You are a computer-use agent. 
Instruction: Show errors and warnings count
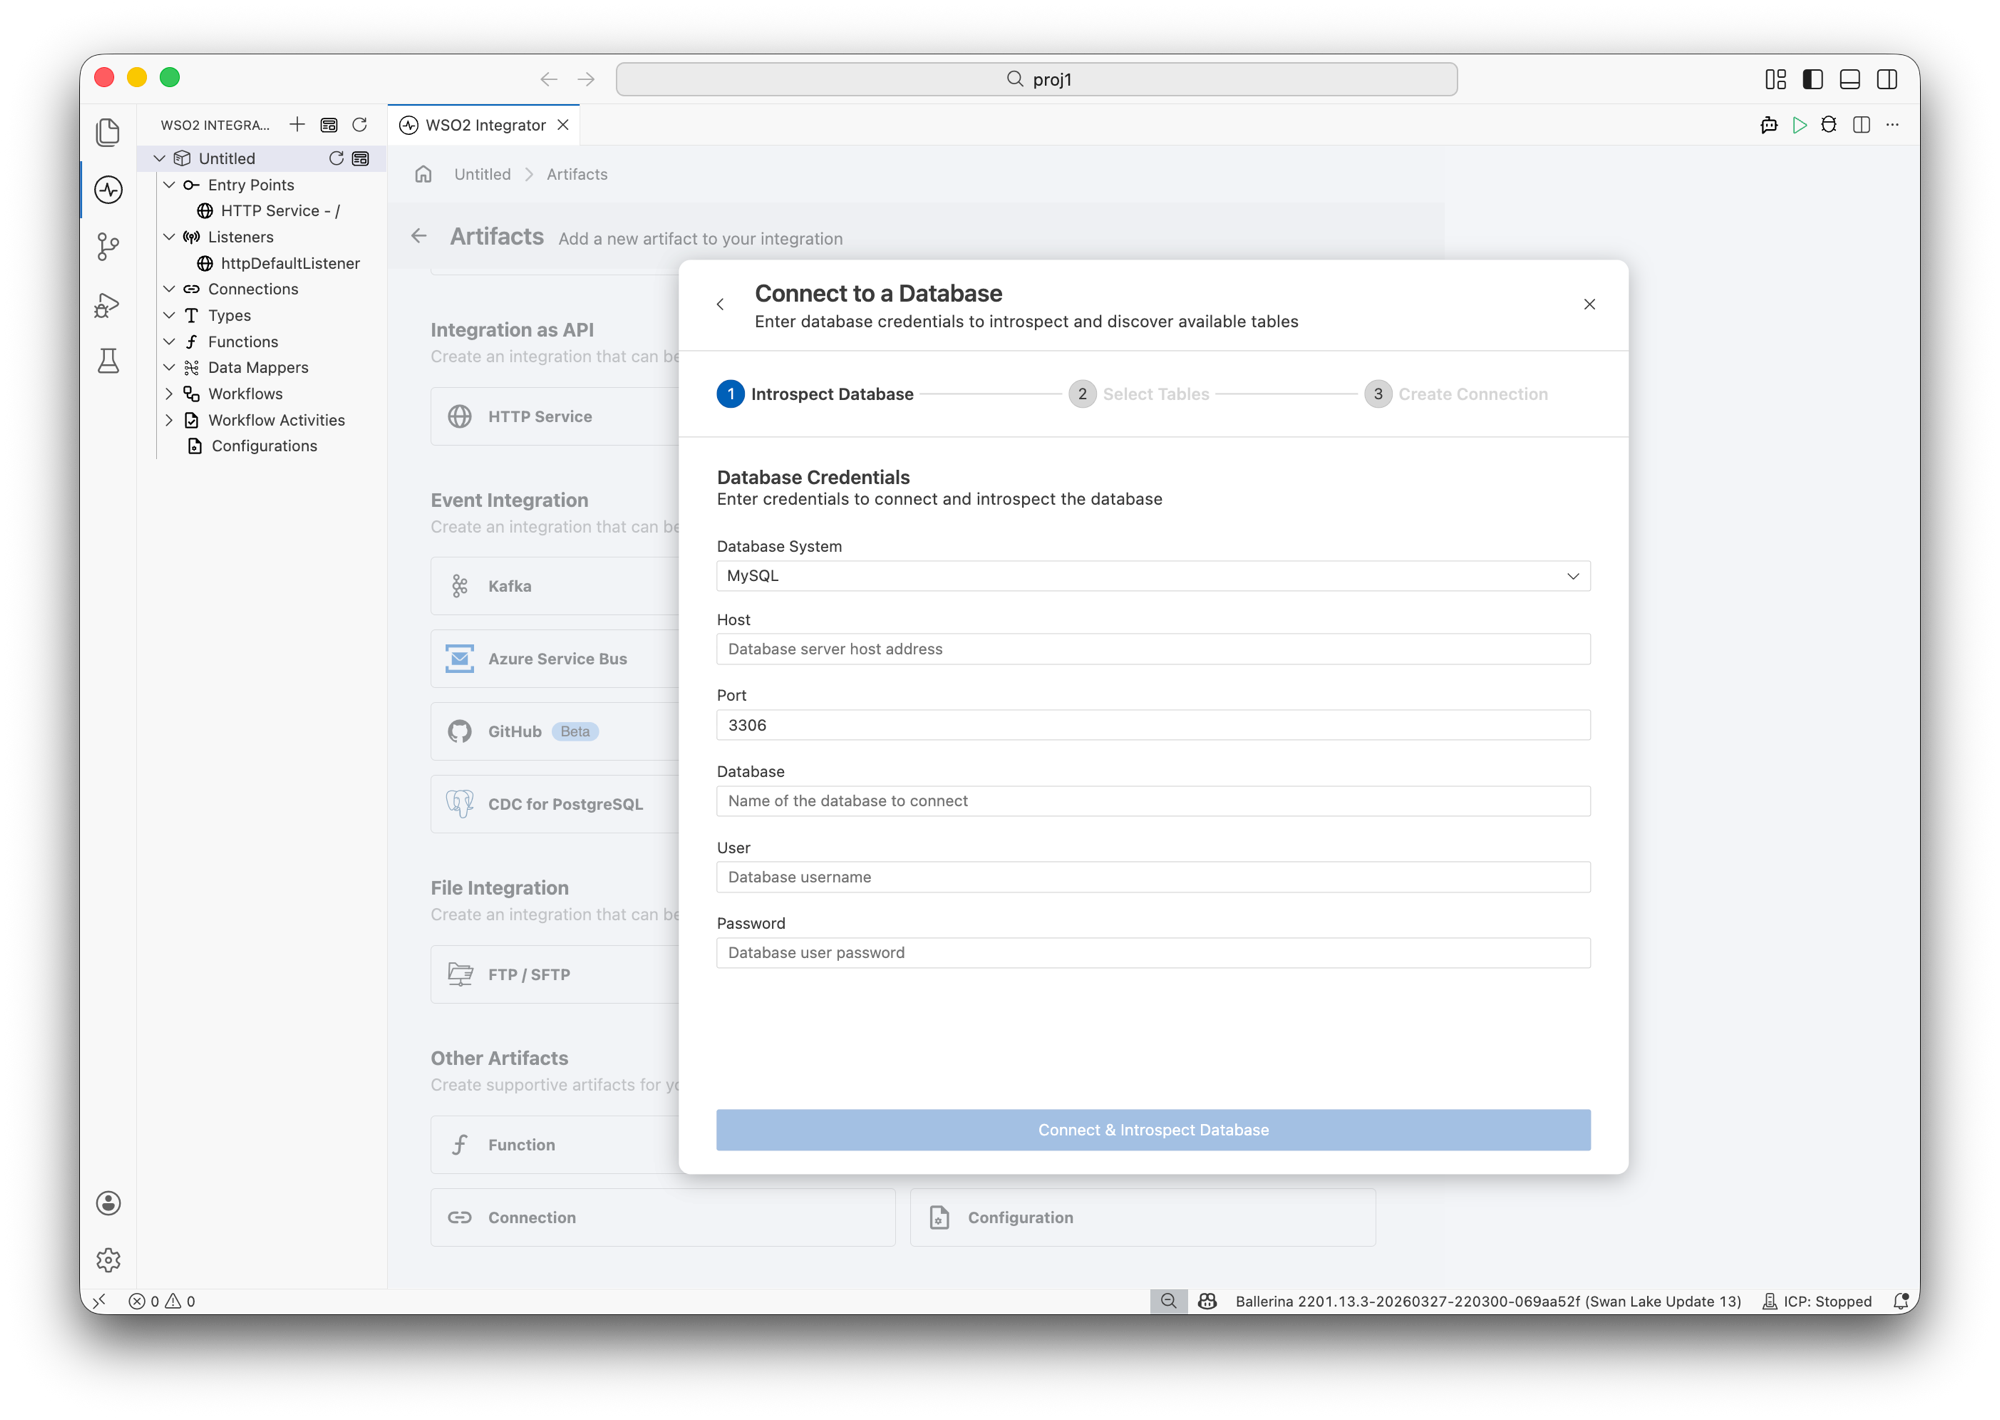[162, 1301]
